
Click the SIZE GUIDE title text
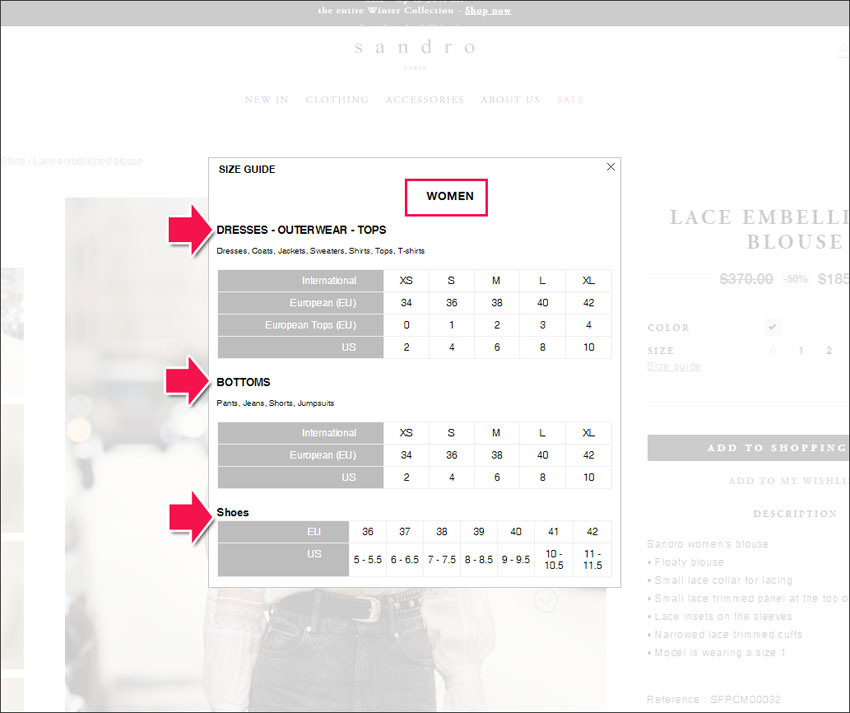(247, 169)
